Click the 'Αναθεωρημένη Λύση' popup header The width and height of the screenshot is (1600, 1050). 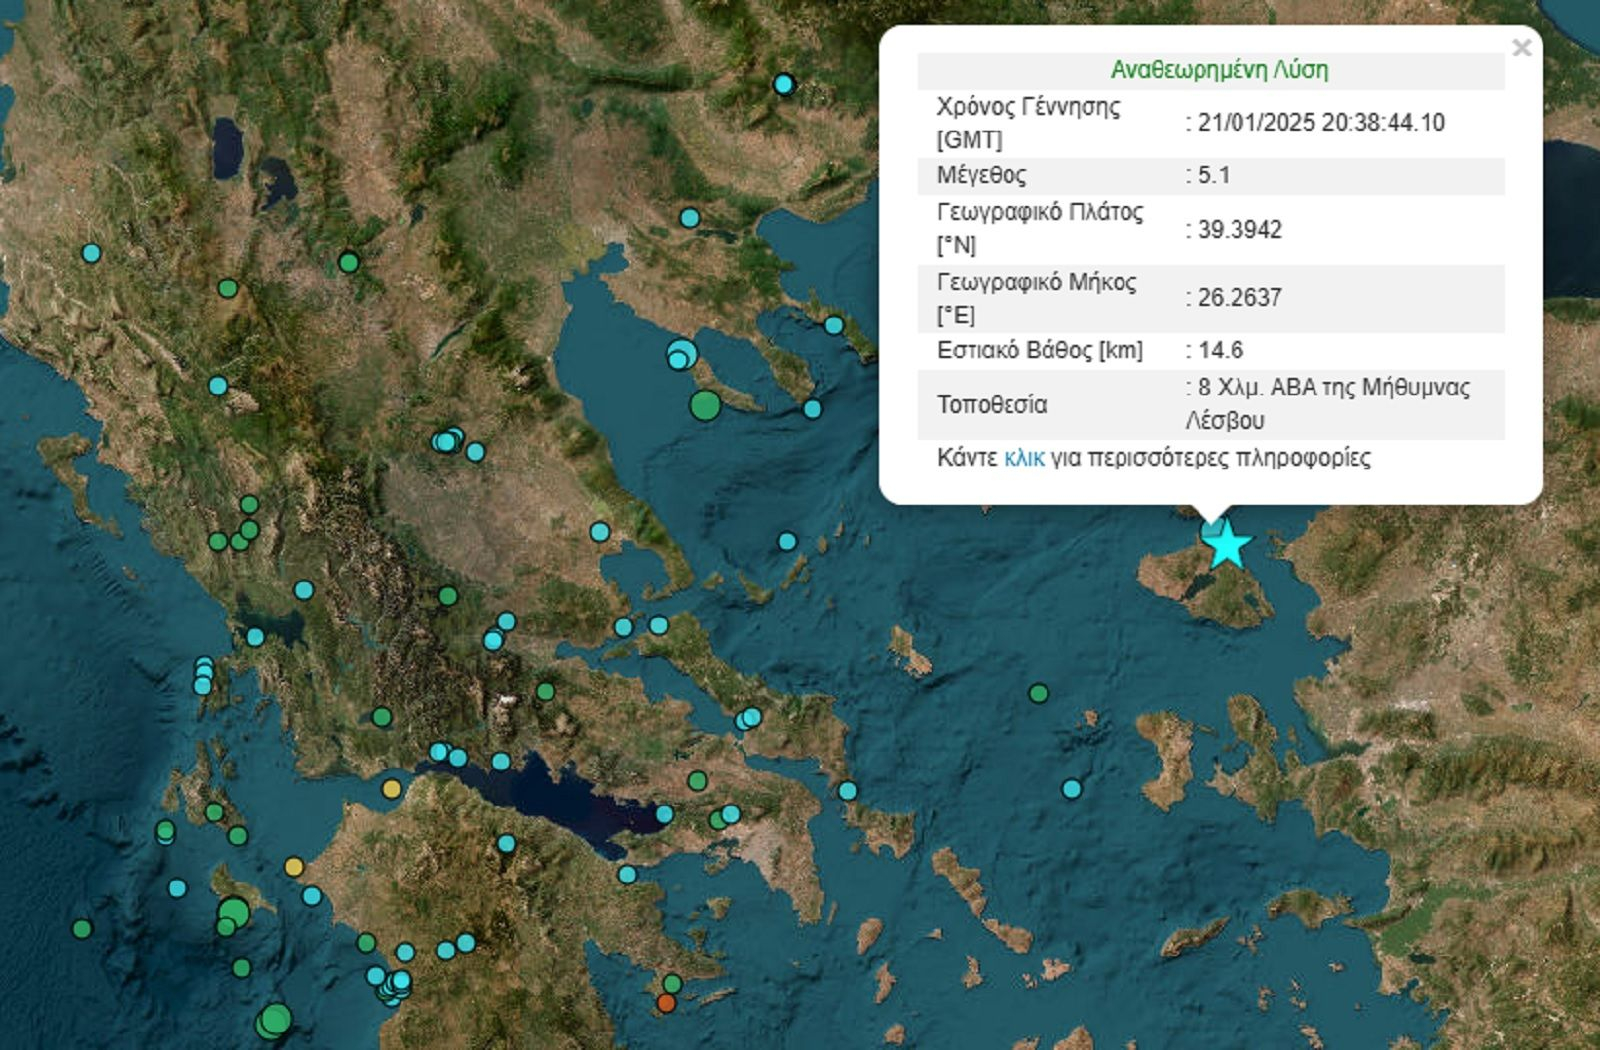click(1219, 70)
